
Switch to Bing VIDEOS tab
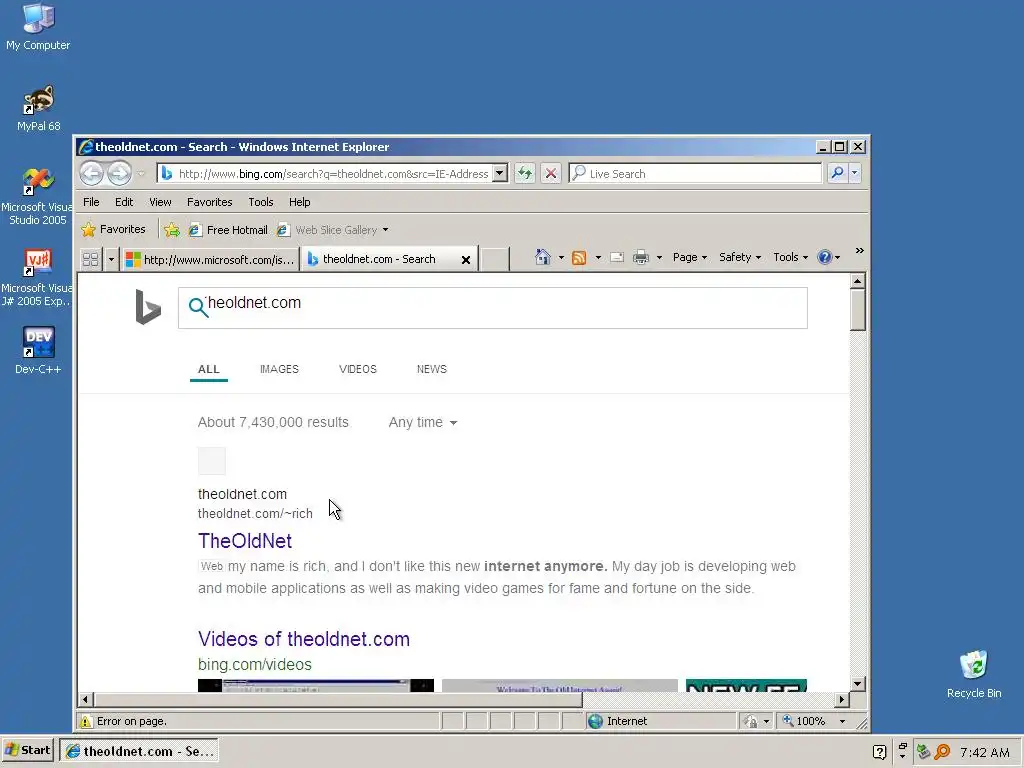click(358, 369)
